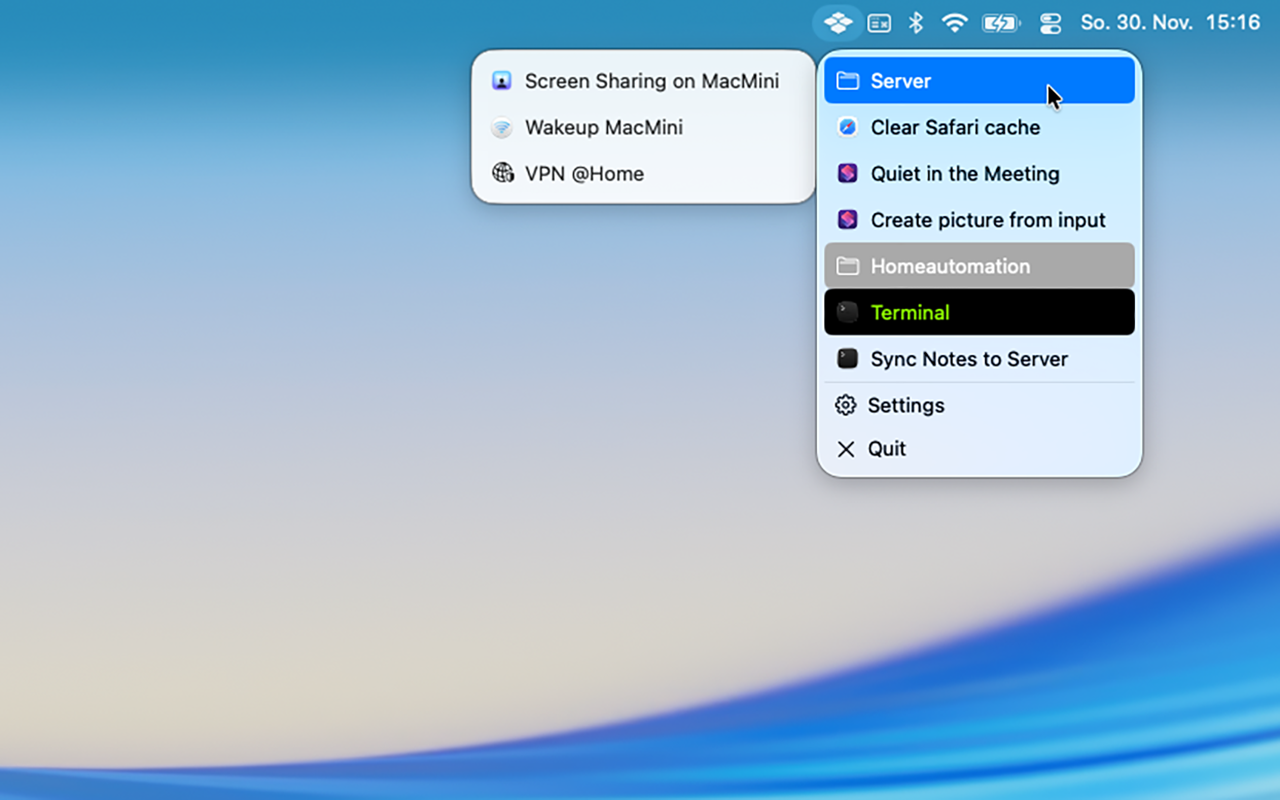Click the Dropbox-style menu bar app icon
The height and width of the screenshot is (800, 1280).
(838, 22)
